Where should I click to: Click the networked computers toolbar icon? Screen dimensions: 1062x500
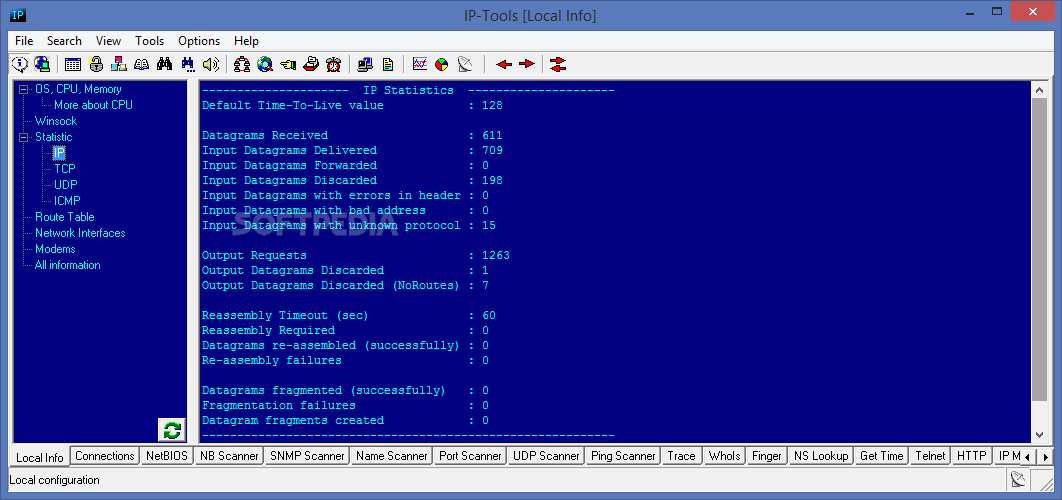tap(119, 64)
